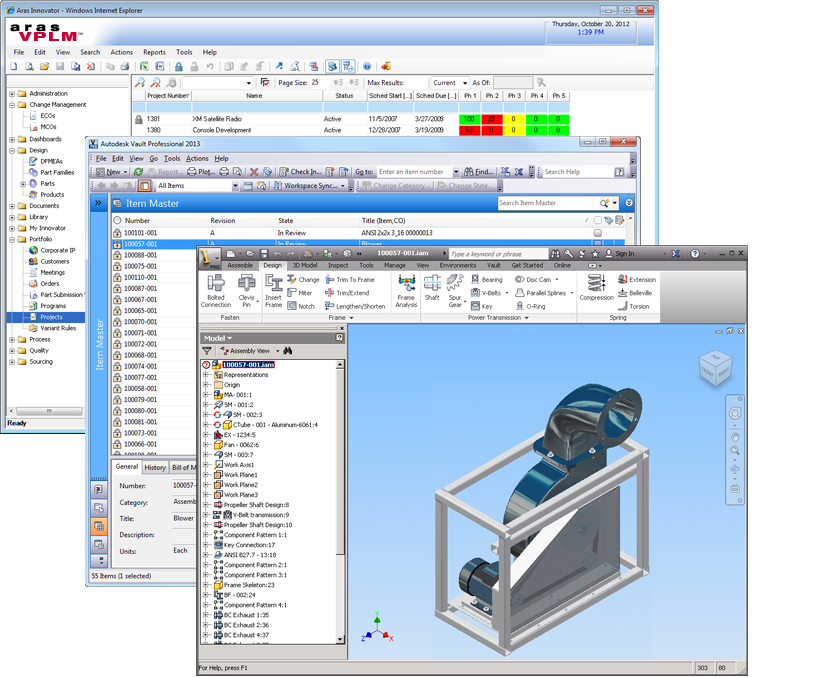
Task: Select the Shaft generator tool
Action: [x=432, y=287]
